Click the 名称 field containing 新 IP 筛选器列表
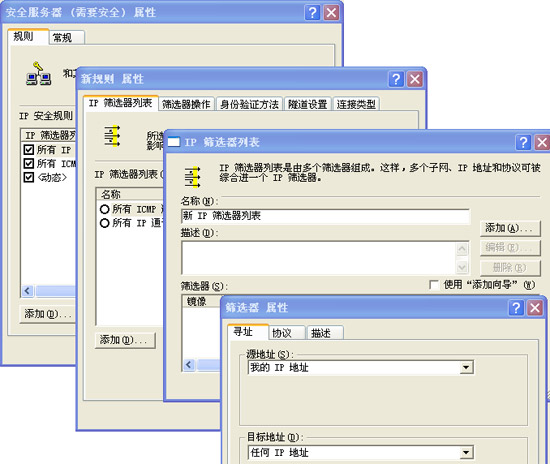The image size is (550, 464). (325, 216)
